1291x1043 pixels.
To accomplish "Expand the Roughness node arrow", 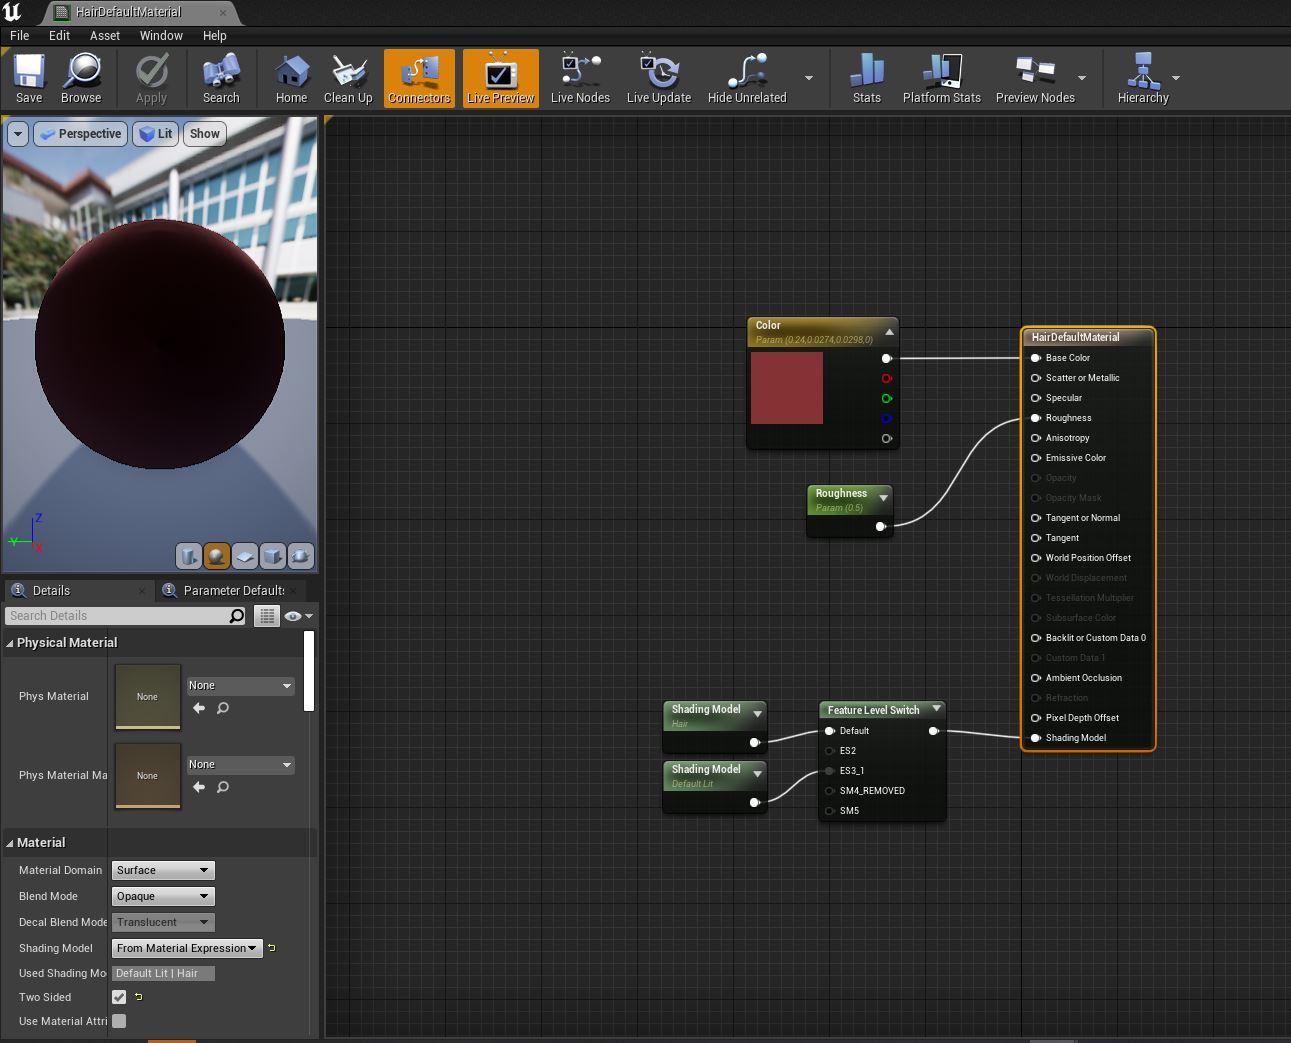I will (x=883, y=498).
